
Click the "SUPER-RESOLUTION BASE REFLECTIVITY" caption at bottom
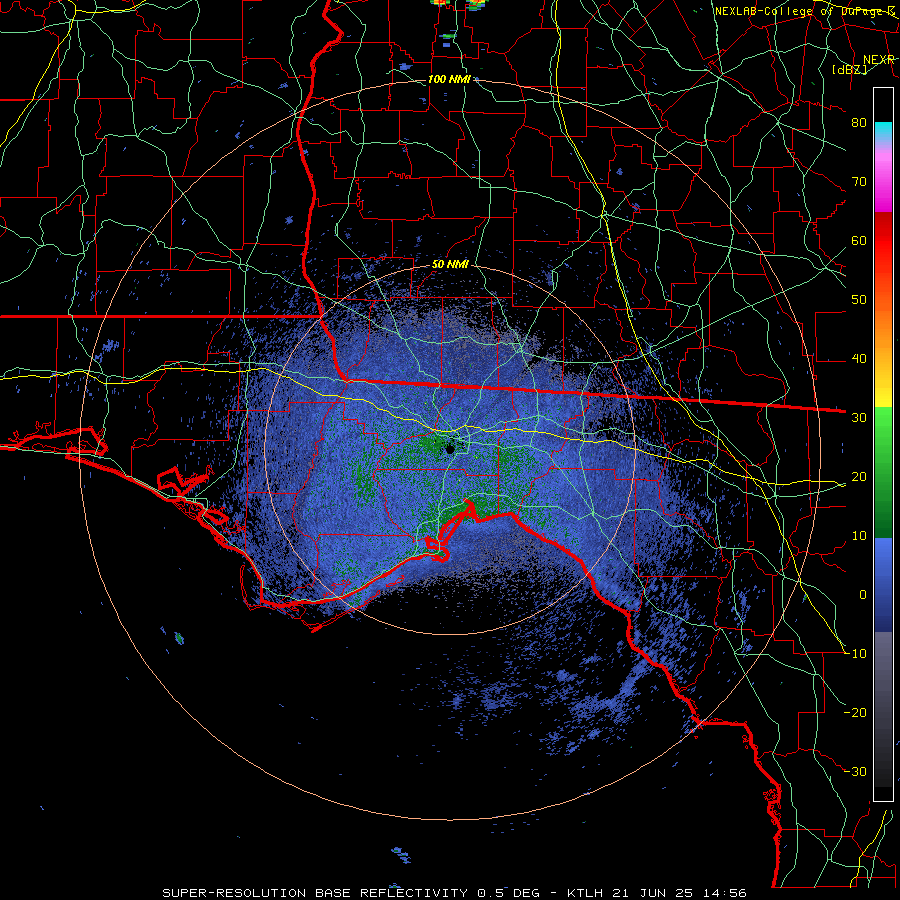(315, 893)
